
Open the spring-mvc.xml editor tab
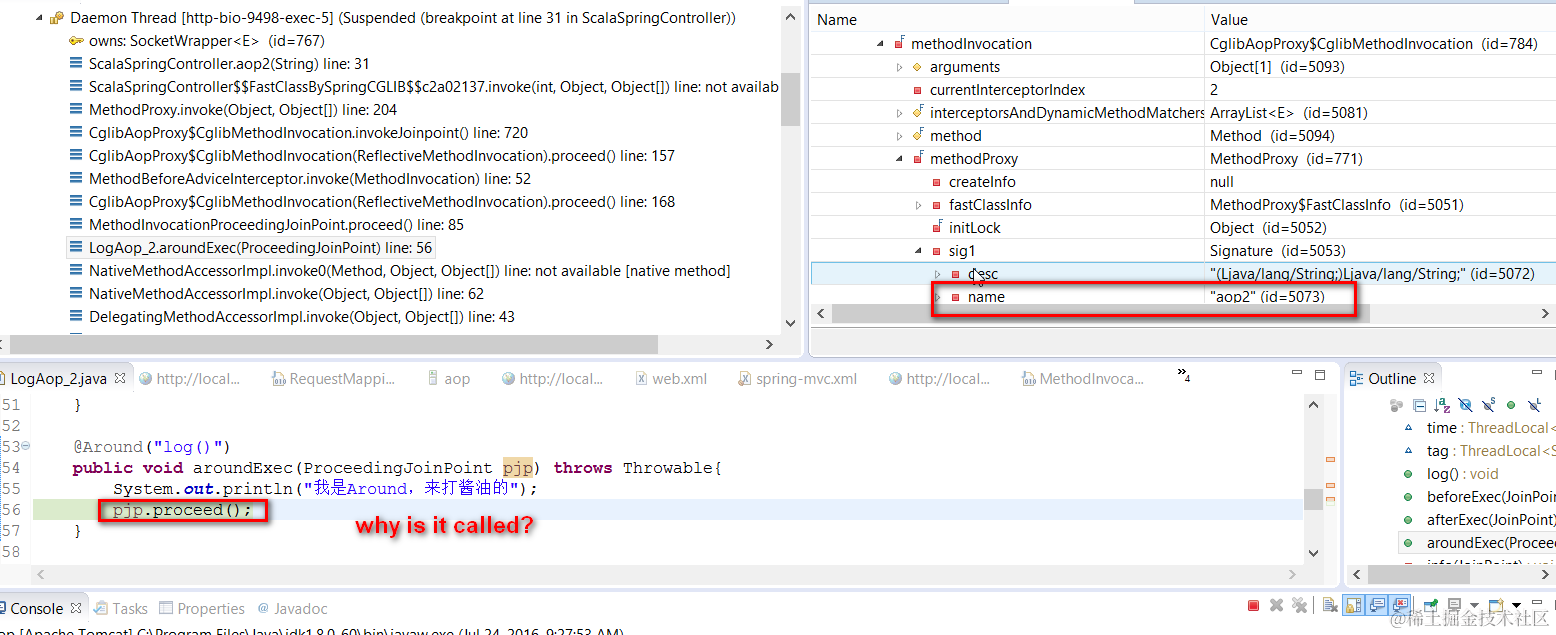pos(797,379)
